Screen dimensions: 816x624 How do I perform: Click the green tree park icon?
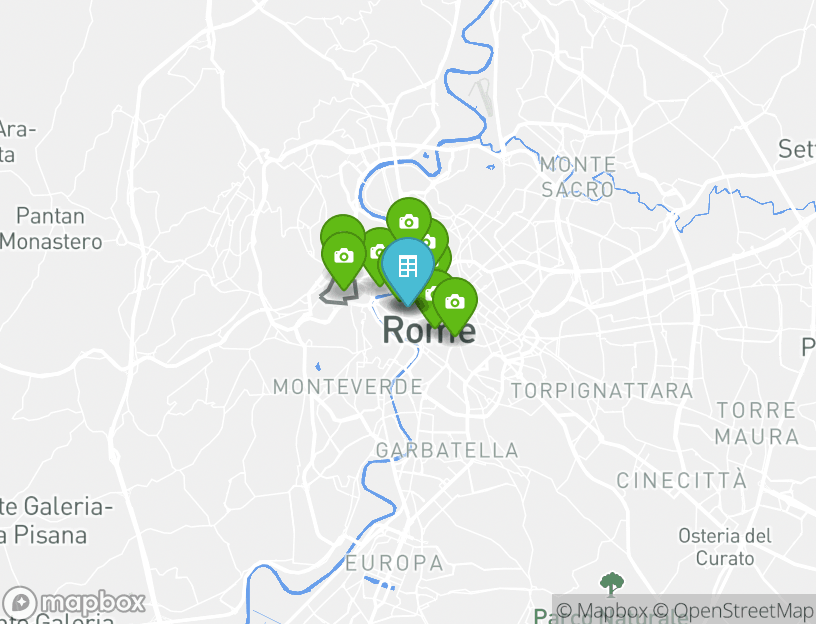pos(611,584)
